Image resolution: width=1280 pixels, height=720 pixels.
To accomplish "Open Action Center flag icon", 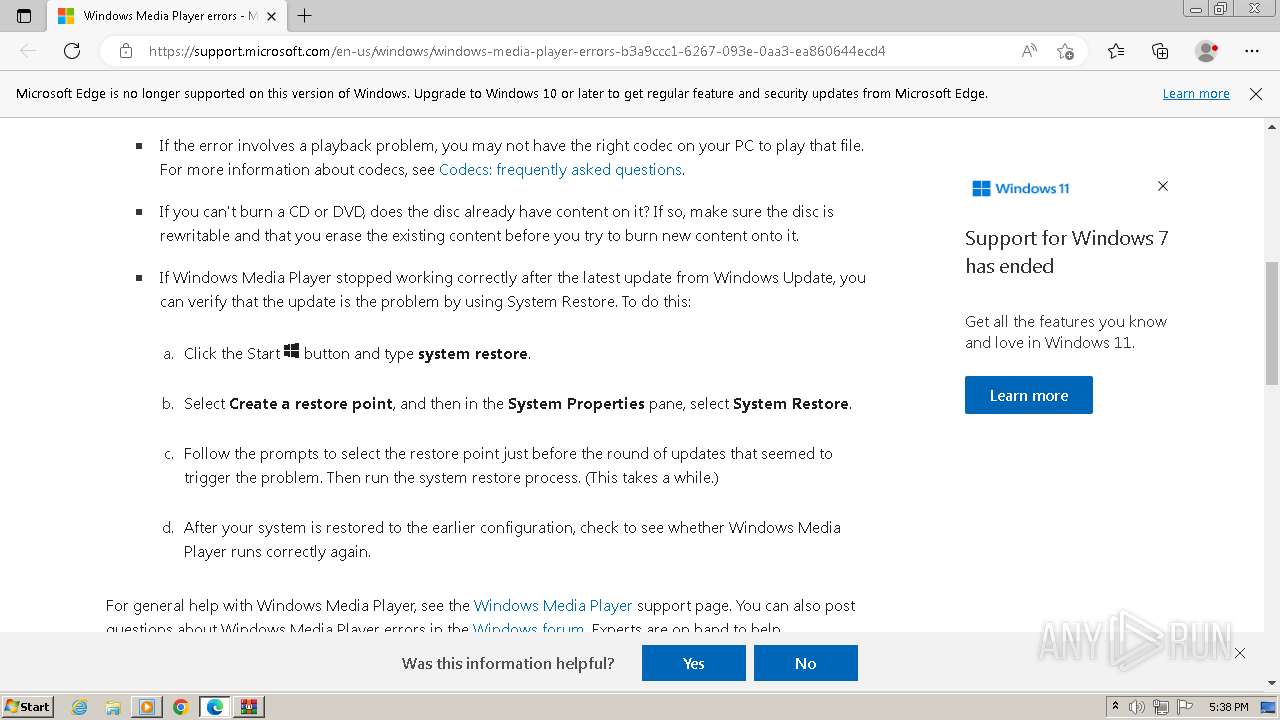I will (1186, 707).
